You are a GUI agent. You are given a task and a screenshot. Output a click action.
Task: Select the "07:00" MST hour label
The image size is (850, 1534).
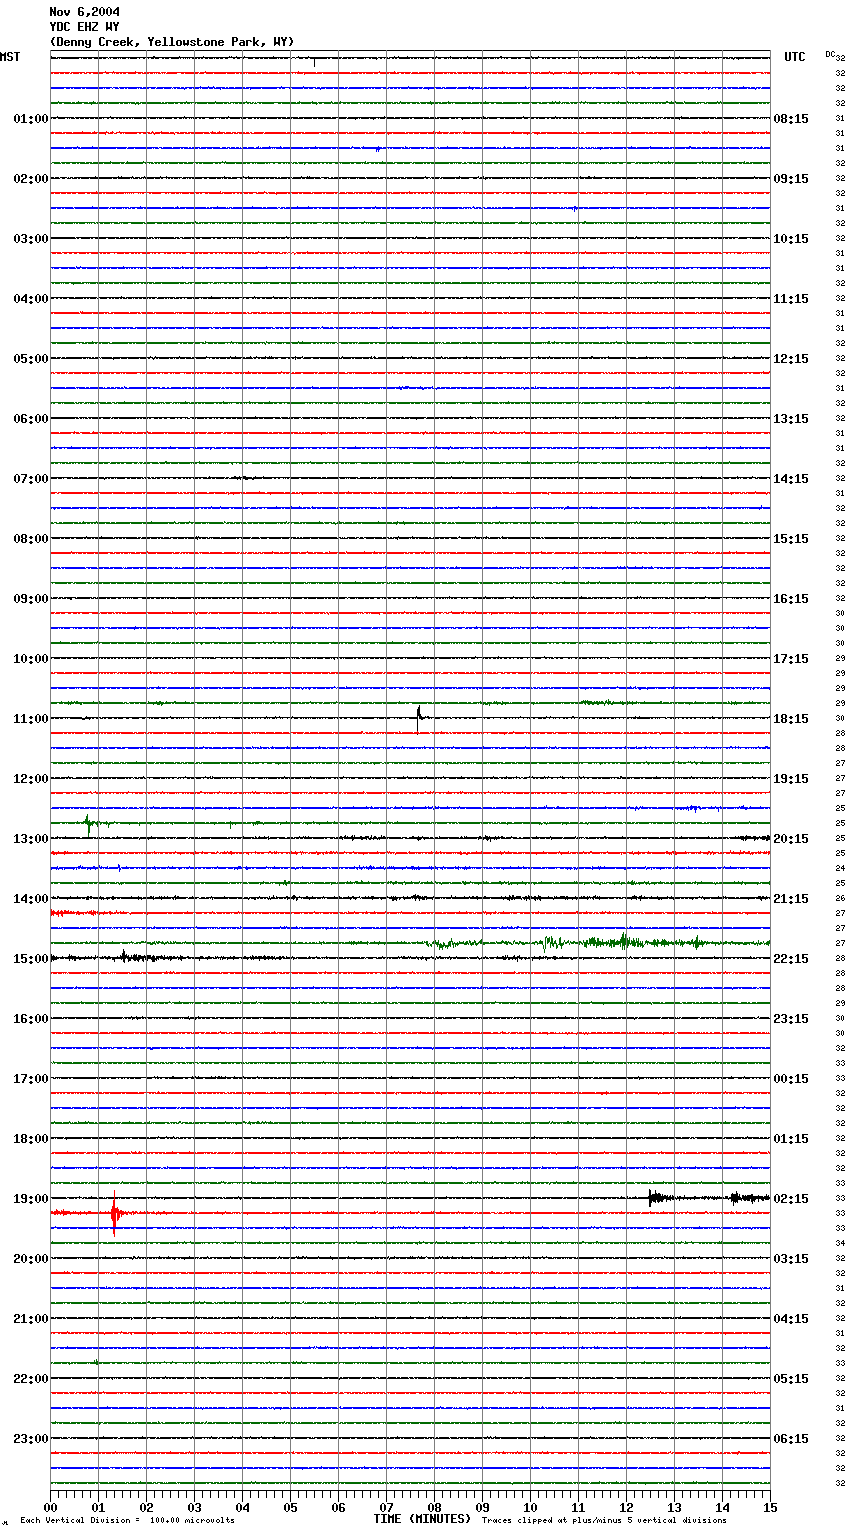tap(31, 479)
